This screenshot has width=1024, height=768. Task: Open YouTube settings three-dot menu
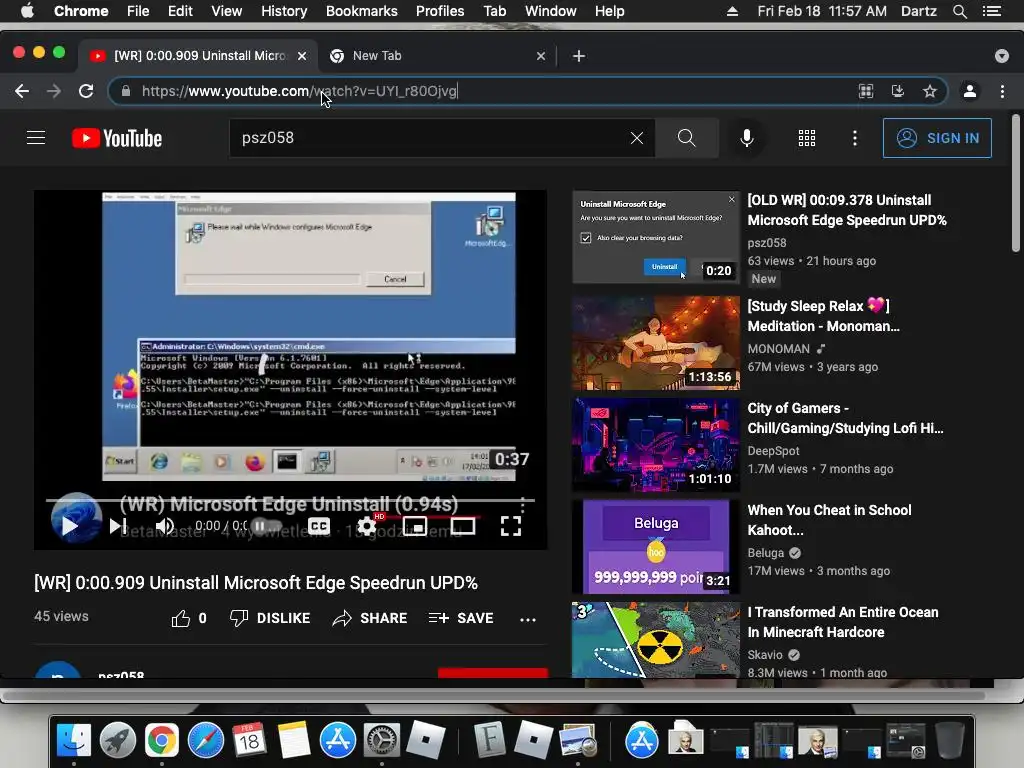click(x=855, y=138)
